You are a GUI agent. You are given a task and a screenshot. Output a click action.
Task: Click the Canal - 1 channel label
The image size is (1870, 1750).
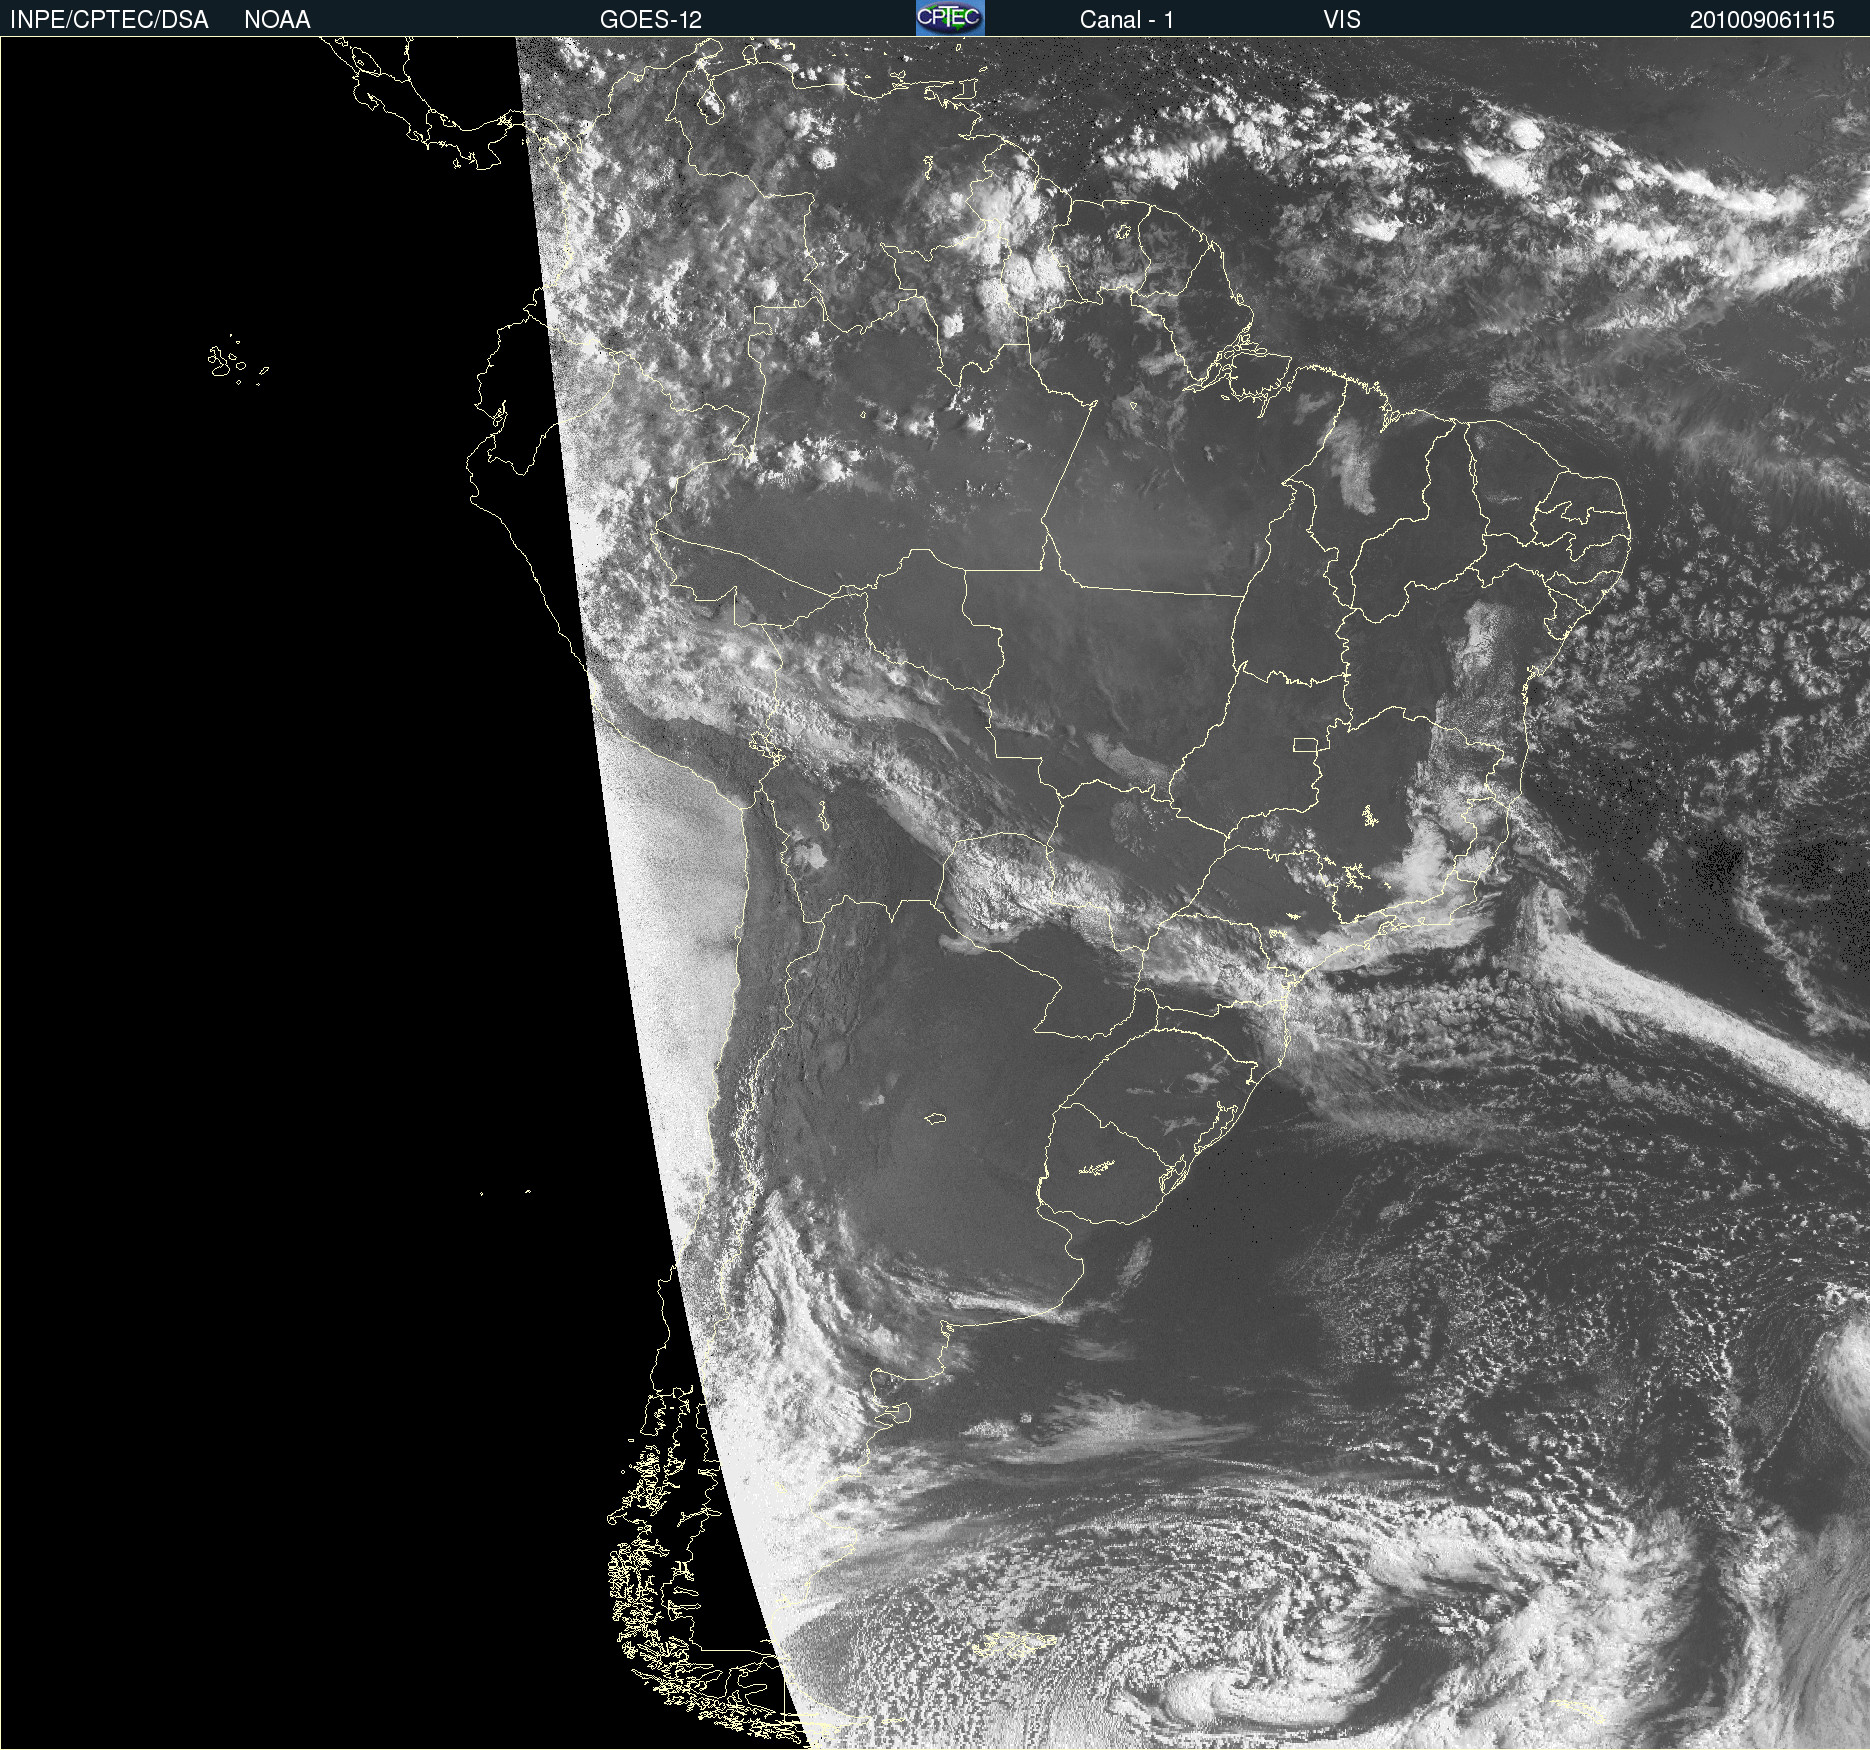[1127, 20]
